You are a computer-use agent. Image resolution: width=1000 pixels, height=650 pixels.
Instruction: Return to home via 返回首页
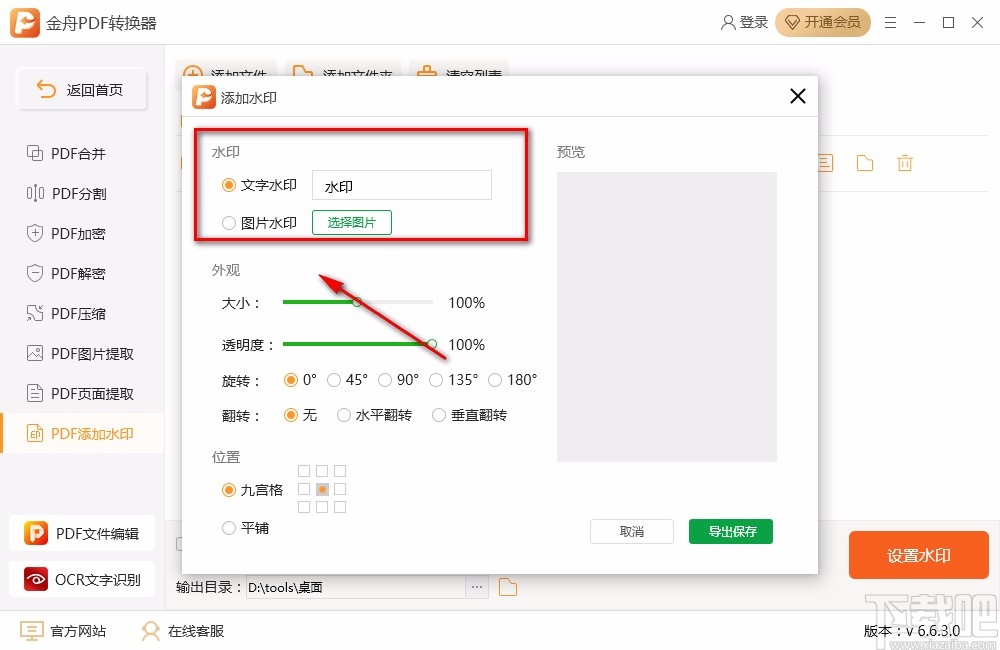pyautogui.click(x=82, y=89)
